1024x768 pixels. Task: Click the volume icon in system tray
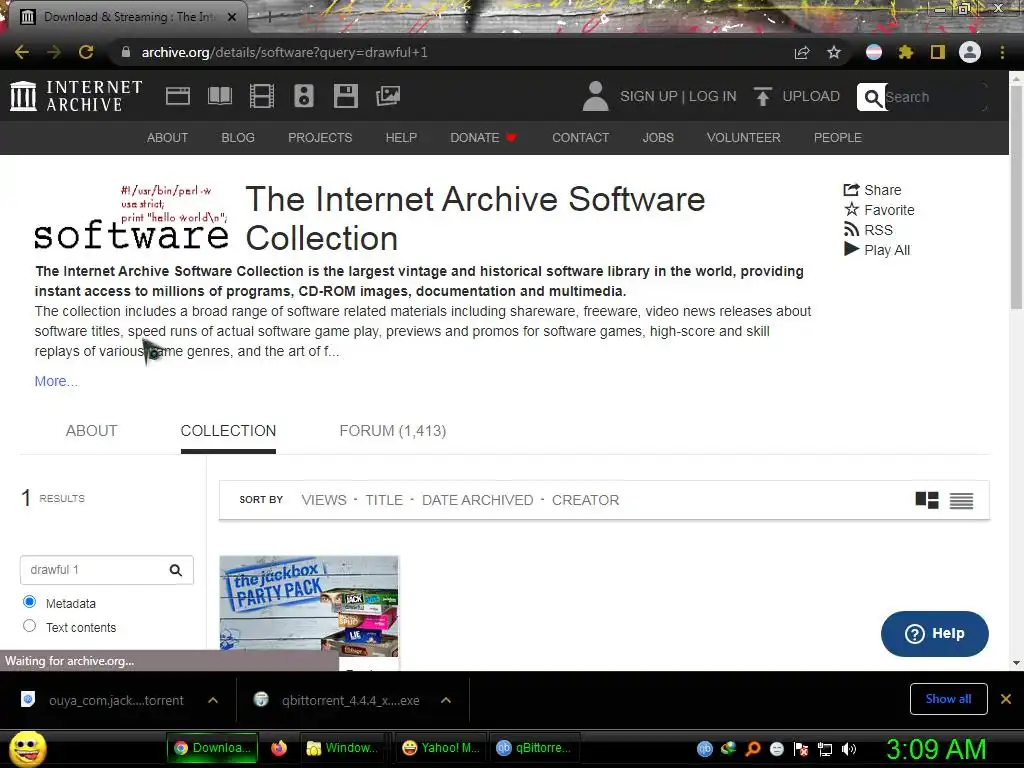point(849,749)
